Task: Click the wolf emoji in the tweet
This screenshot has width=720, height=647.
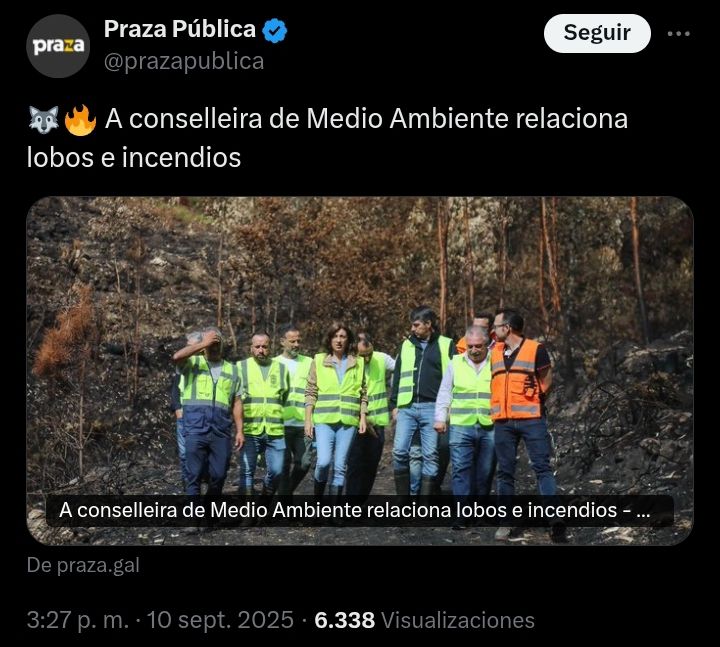Action: (x=44, y=120)
